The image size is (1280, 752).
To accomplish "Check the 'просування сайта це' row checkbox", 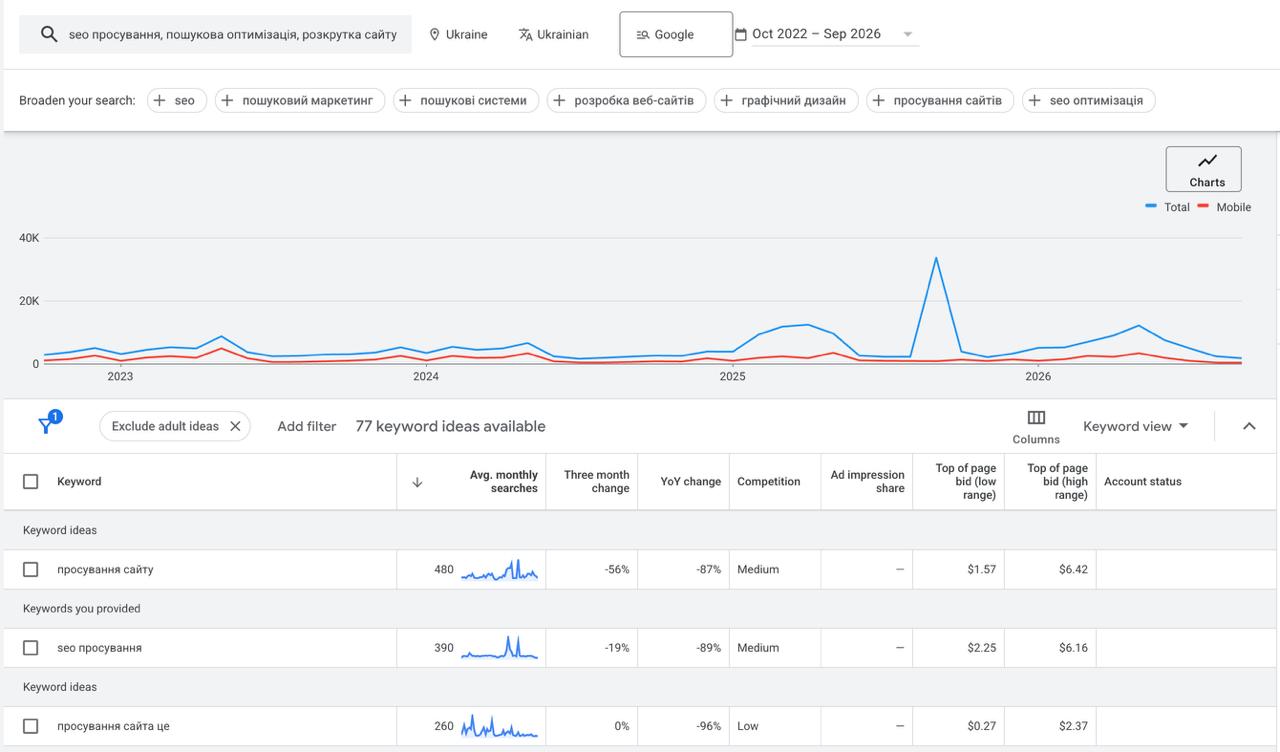I will tap(31, 726).
